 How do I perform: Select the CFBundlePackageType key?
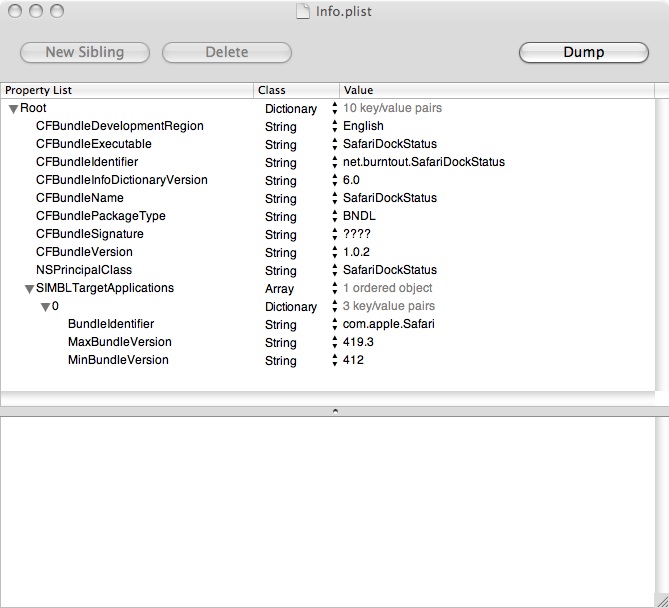tap(101, 216)
